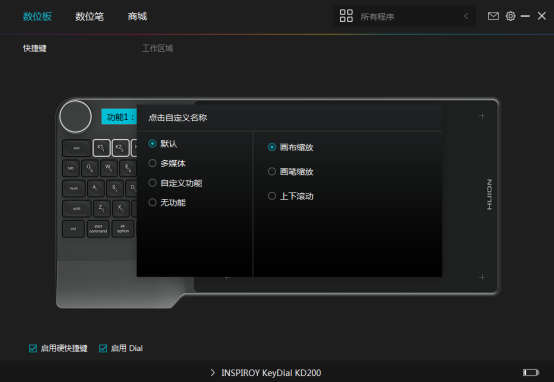Select the E key on keypad

(128, 168)
